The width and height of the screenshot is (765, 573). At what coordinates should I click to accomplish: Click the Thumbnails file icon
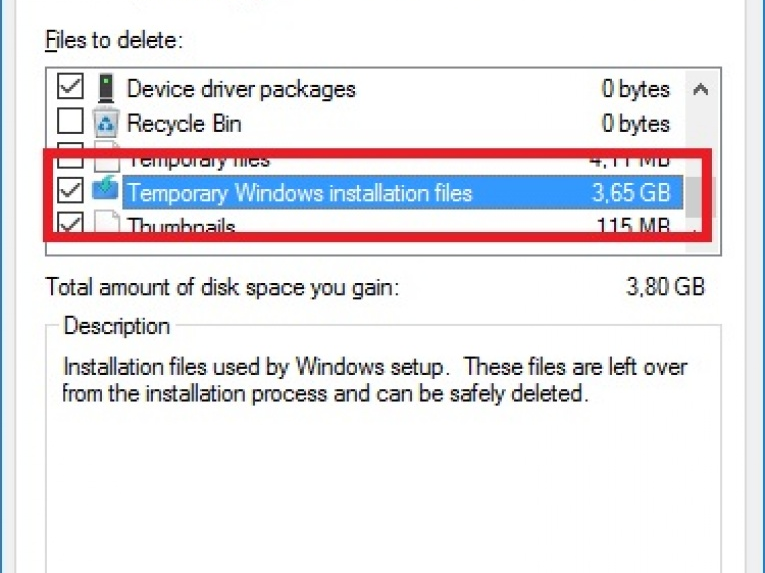[105, 225]
